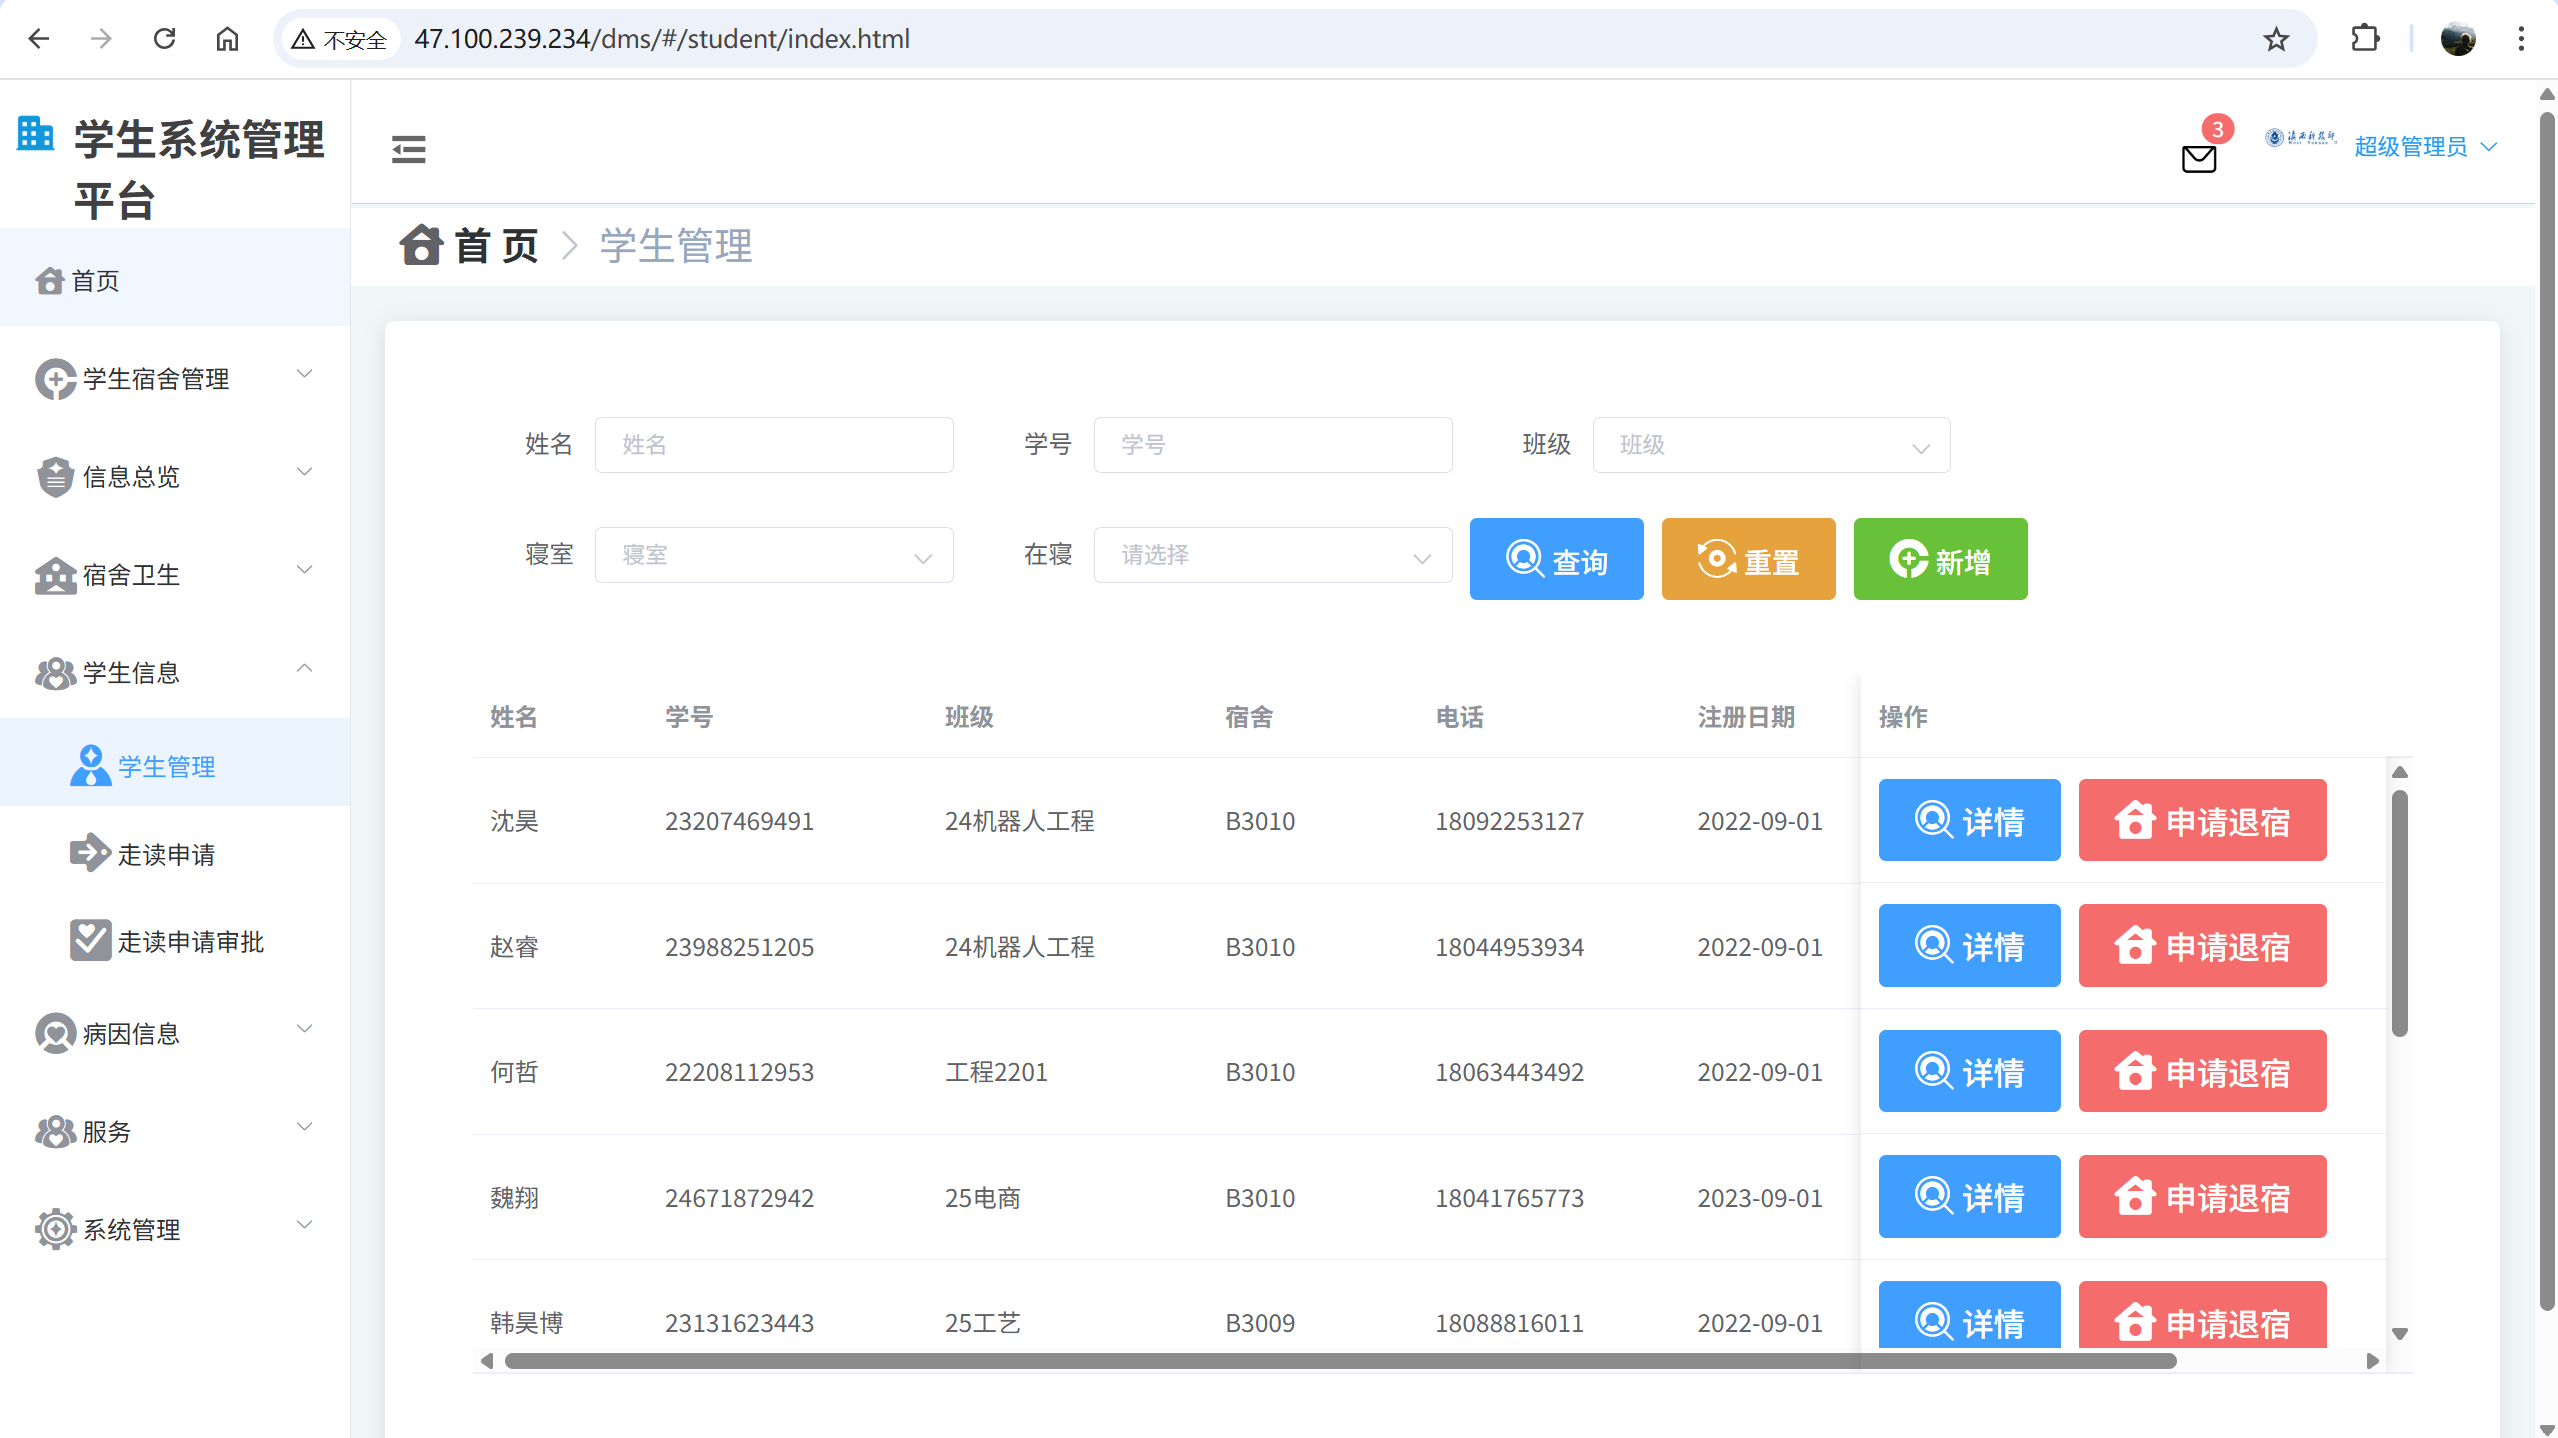The height and width of the screenshot is (1438, 2558).
Task: Reload the page with the refresh icon
Action: (165, 39)
